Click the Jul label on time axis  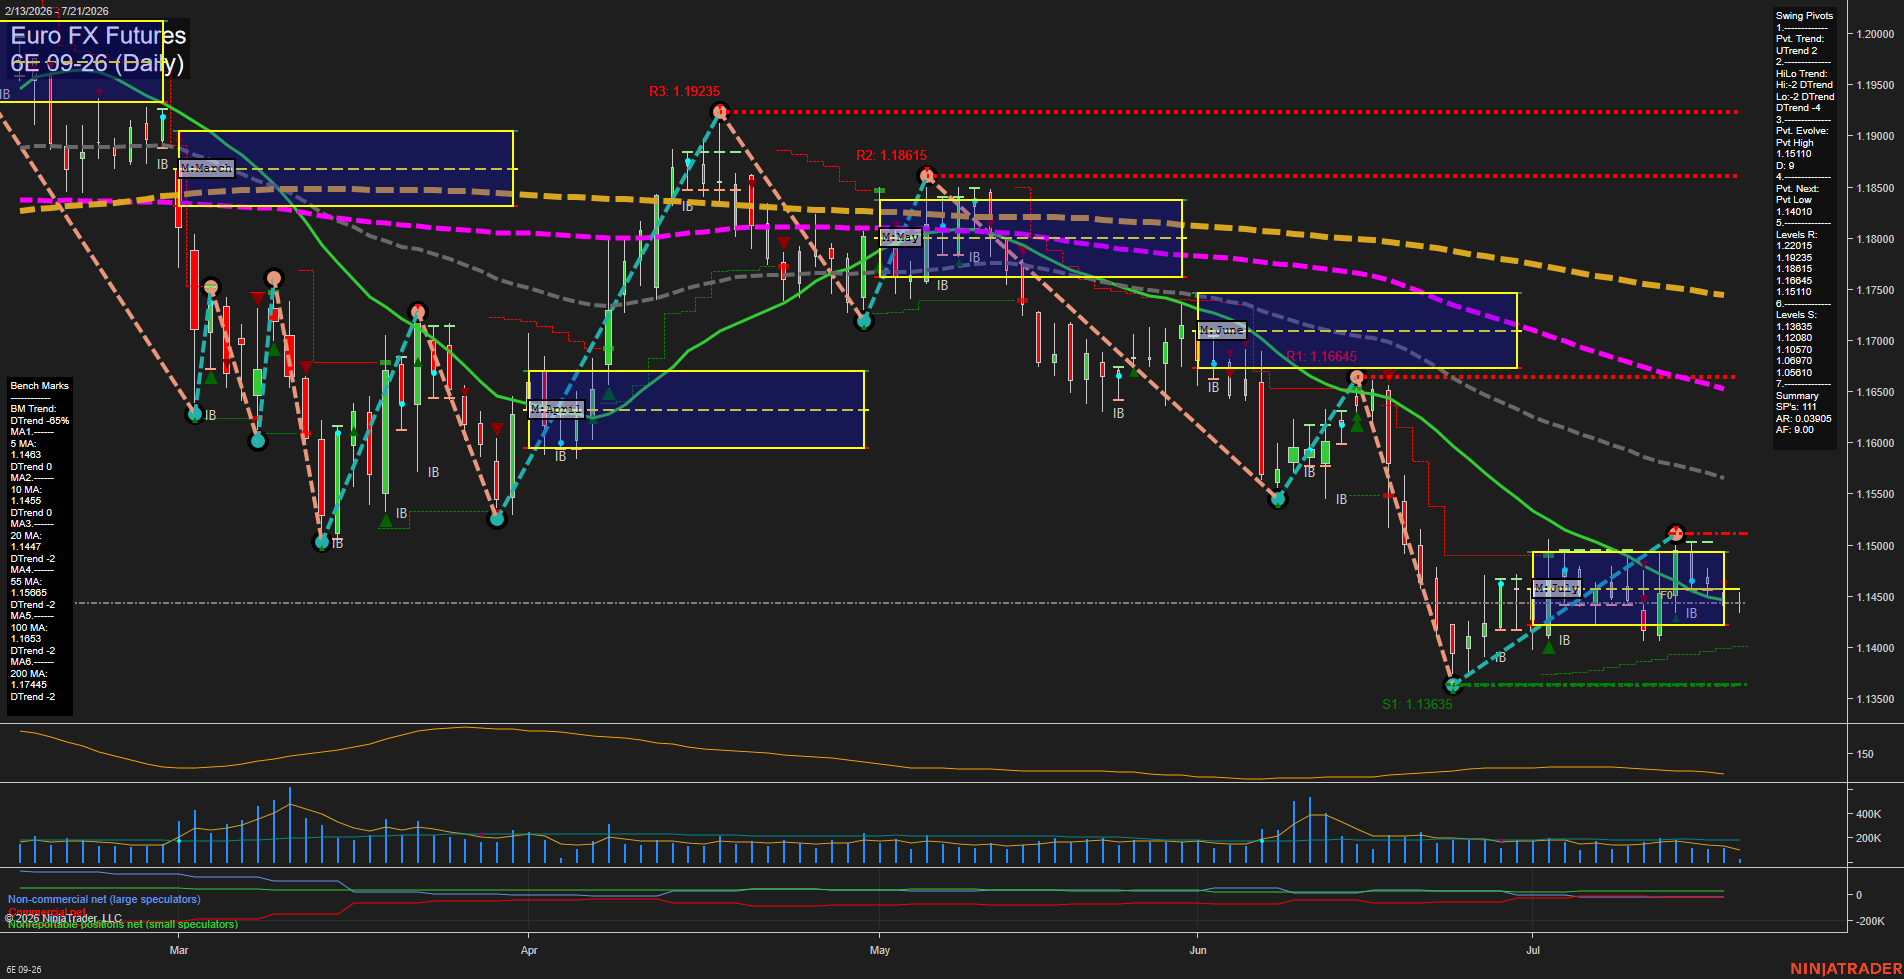1532,950
